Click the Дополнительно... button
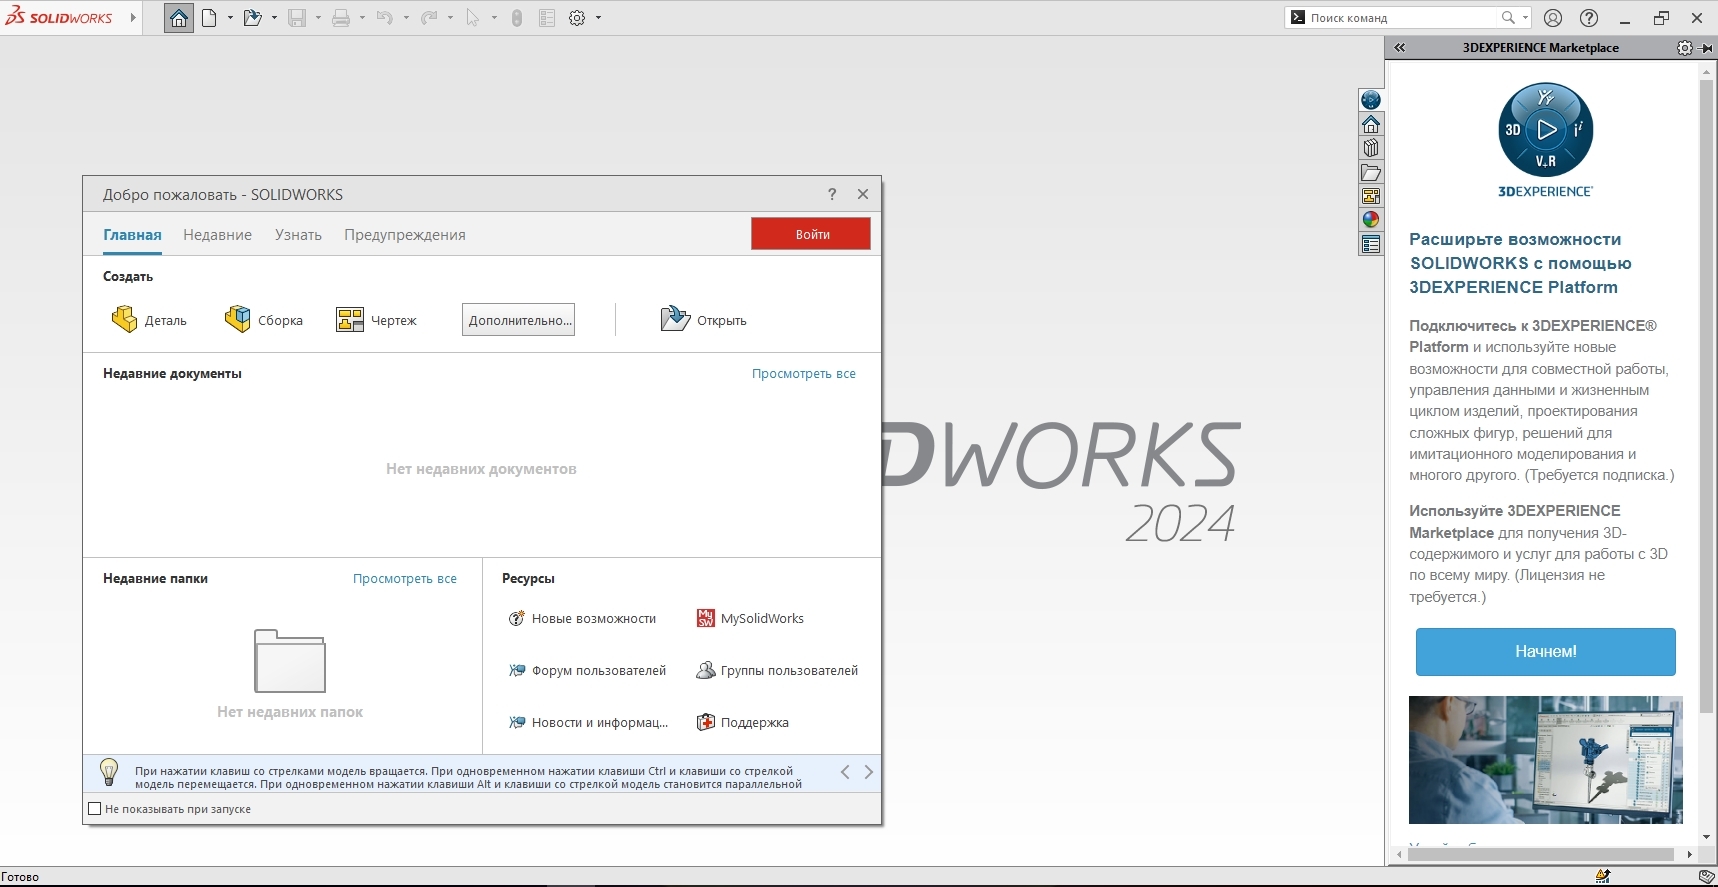Screen dimensions: 1718x887 point(518,320)
